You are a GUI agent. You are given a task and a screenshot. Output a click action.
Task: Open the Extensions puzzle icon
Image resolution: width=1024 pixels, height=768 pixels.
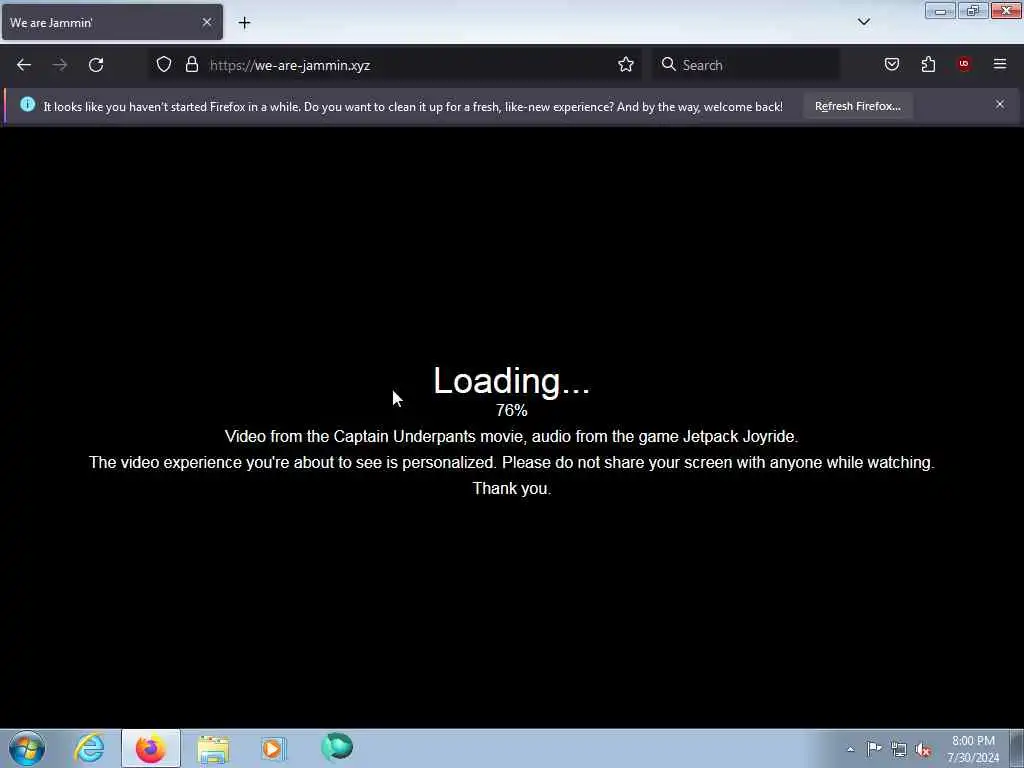pos(928,65)
